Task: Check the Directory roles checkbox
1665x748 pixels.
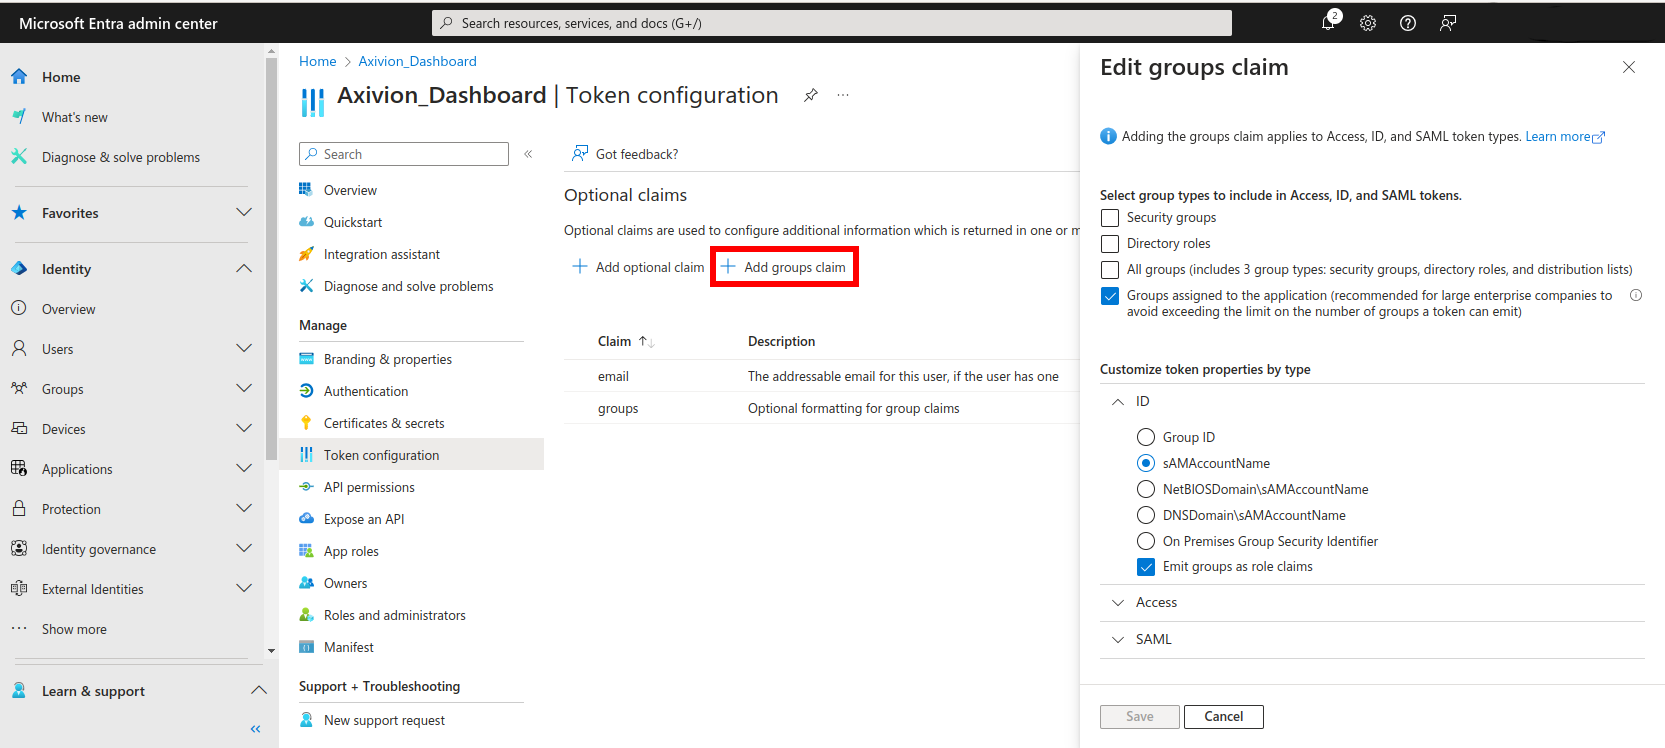Action: [1110, 244]
